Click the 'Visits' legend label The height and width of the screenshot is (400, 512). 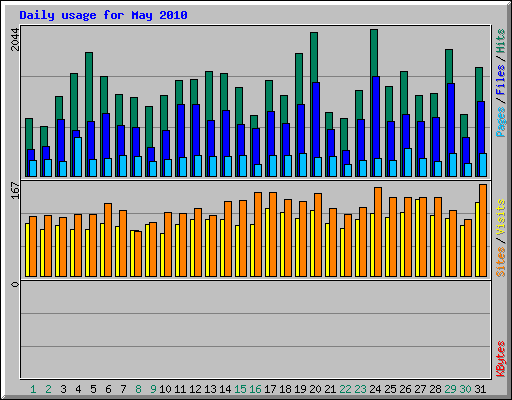tap(501, 217)
